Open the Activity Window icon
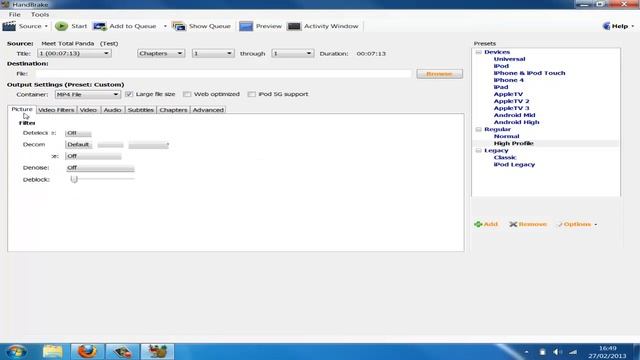 (x=294, y=26)
